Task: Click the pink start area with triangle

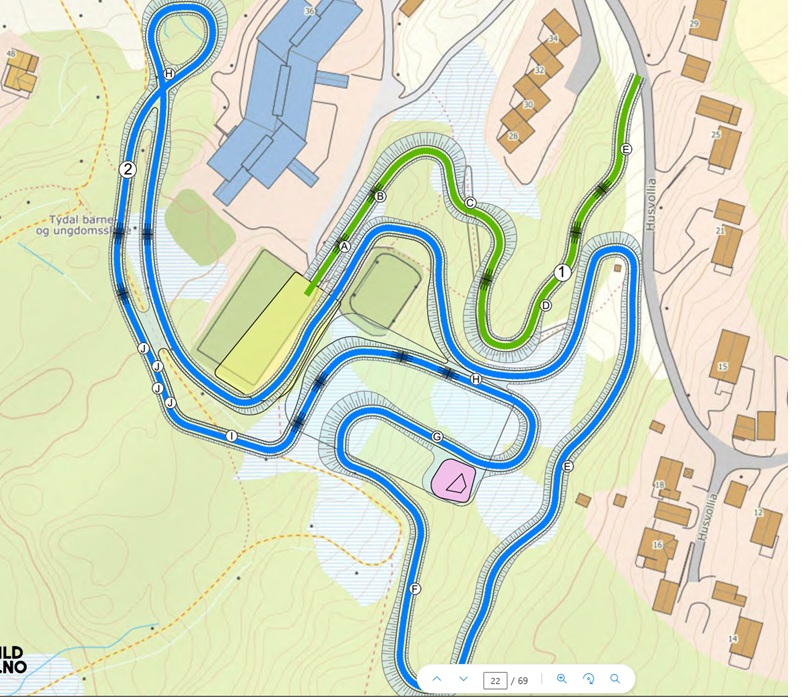Action: click(x=454, y=481)
